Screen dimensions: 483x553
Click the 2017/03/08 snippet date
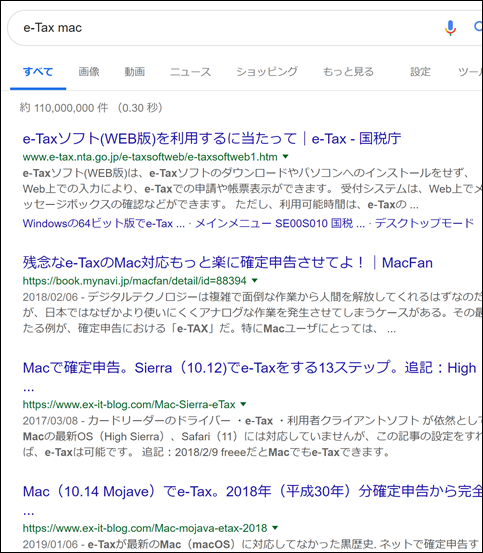(x=50, y=420)
